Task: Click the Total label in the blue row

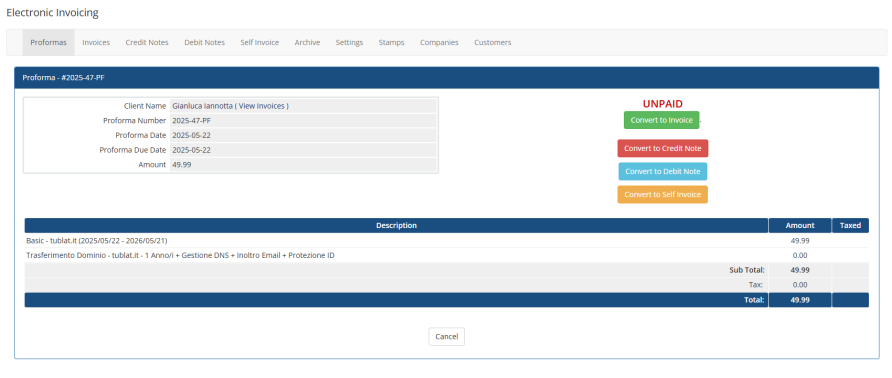Action: coord(754,300)
